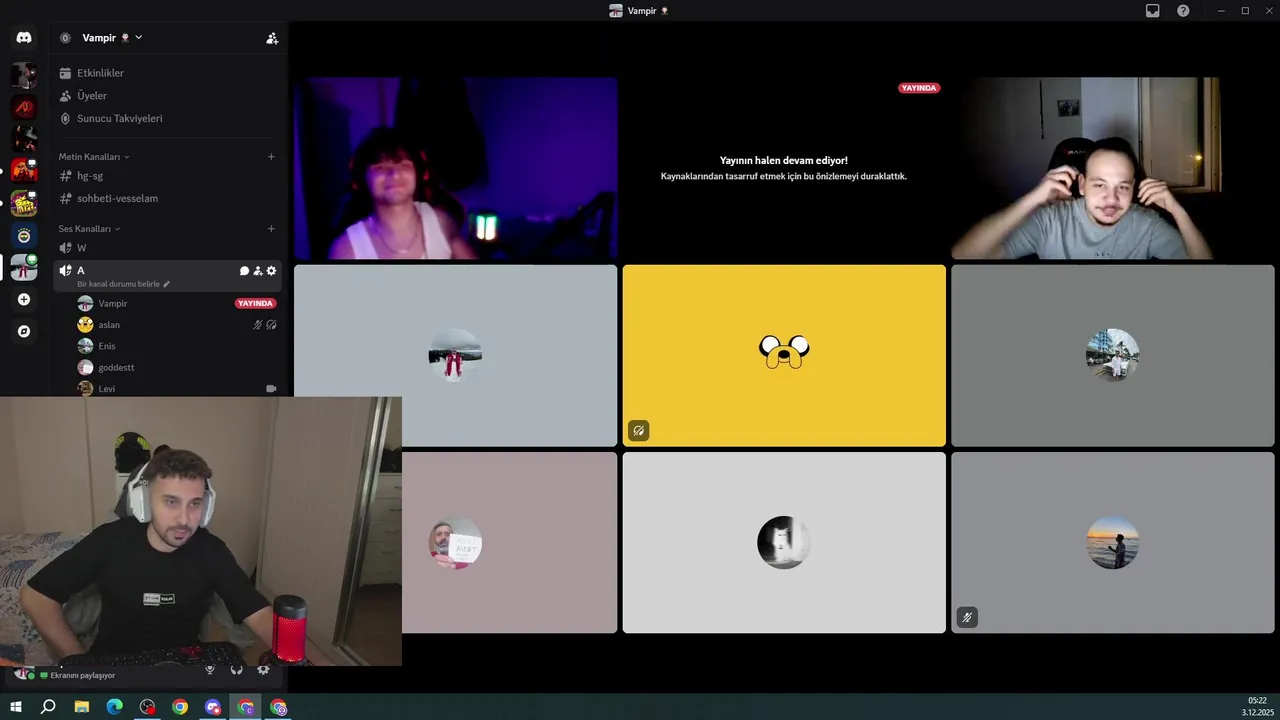The height and width of the screenshot is (720, 1280).
Task: Create a channel in Ses Kanalları
Action: coord(271,229)
